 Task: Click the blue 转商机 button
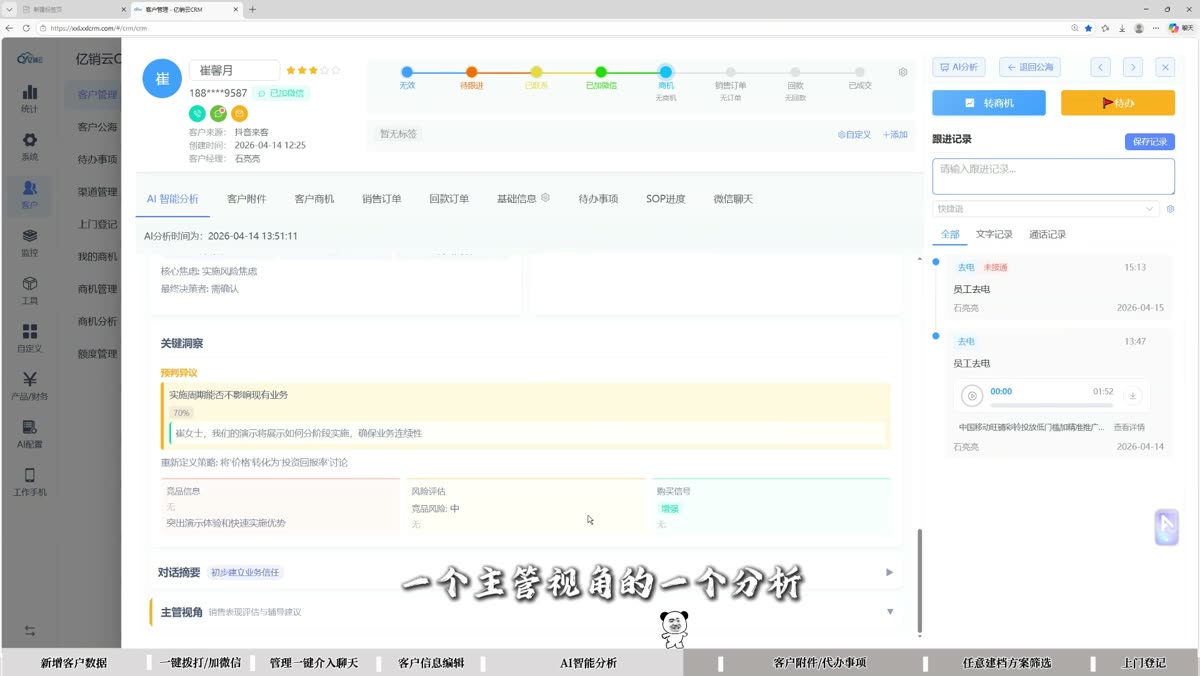coord(989,103)
